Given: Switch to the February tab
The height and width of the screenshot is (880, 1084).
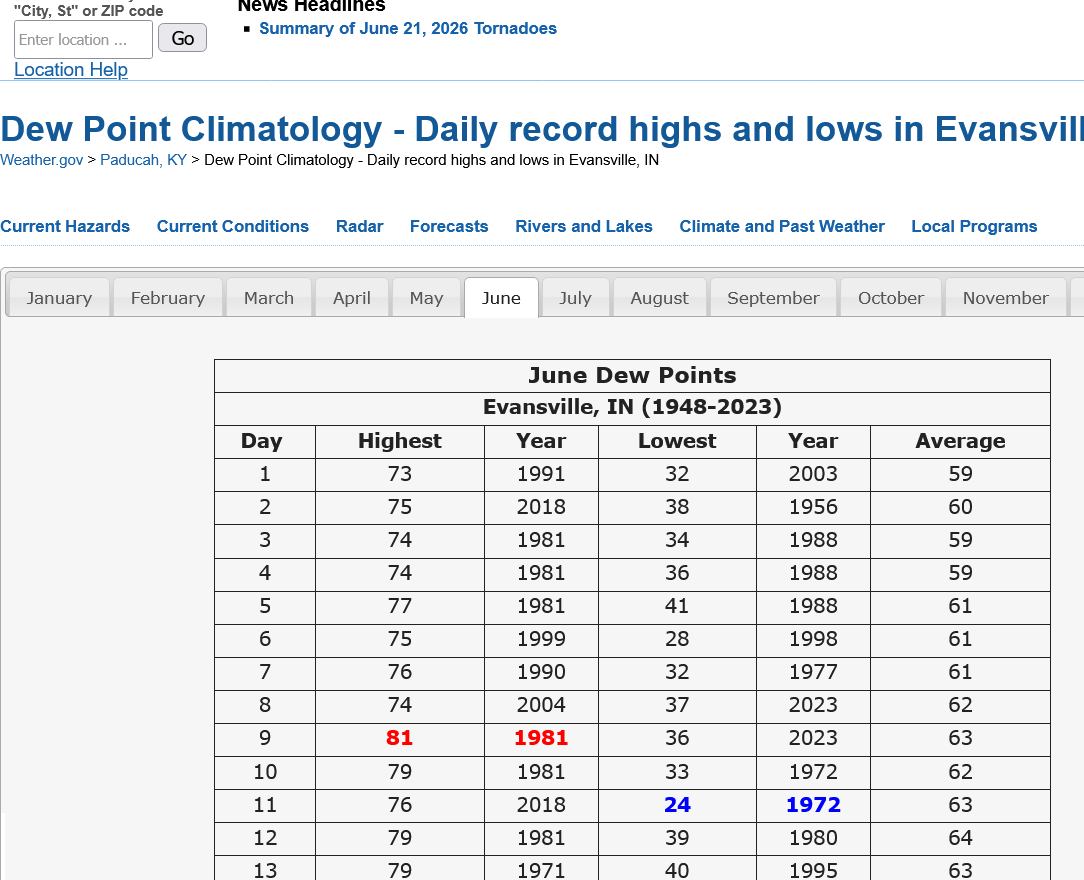Looking at the screenshot, I should coord(168,298).
